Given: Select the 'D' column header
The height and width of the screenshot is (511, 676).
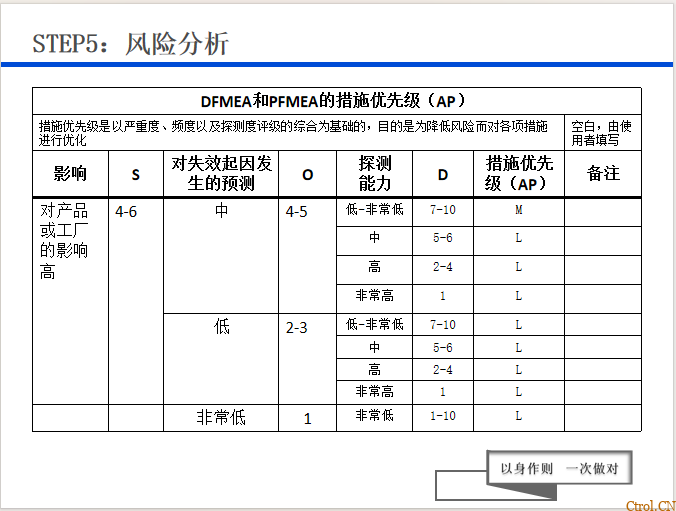Looking at the screenshot, I should 443,175.
